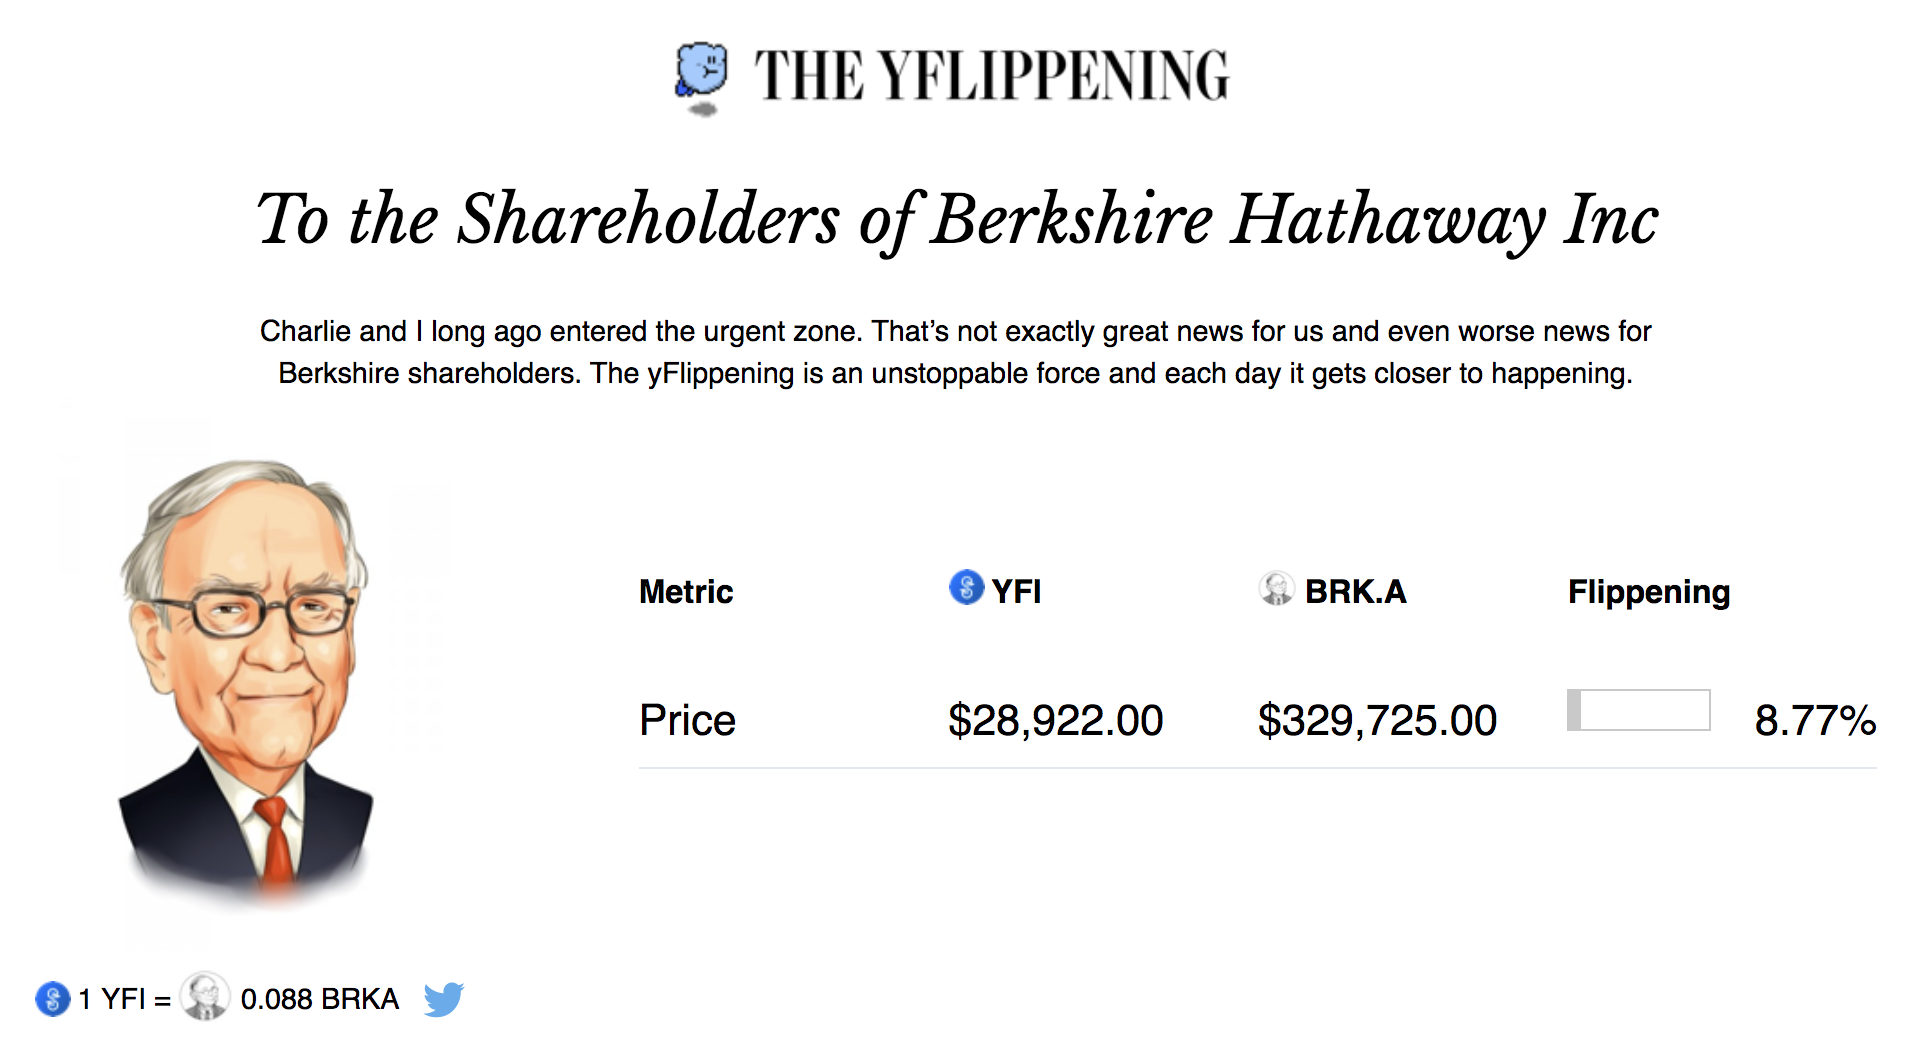Click the YFI coin icon in table header
Viewport: 1921px width, 1064px height.
(966, 587)
